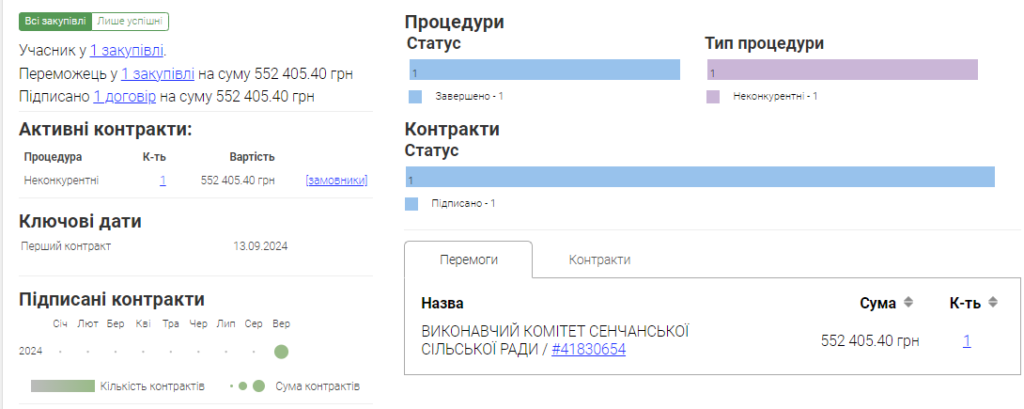Click the Підписано contracts status bar
Screen dimensions: 1024x409
[700, 177]
